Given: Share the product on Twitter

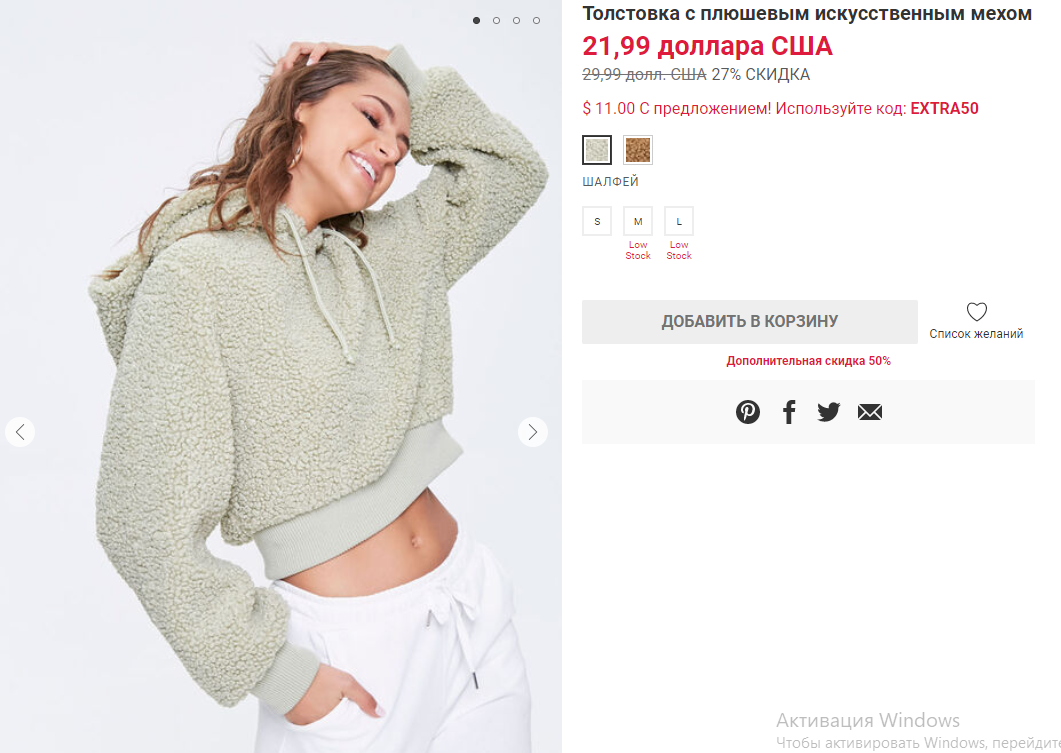Looking at the screenshot, I should [828, 411].
